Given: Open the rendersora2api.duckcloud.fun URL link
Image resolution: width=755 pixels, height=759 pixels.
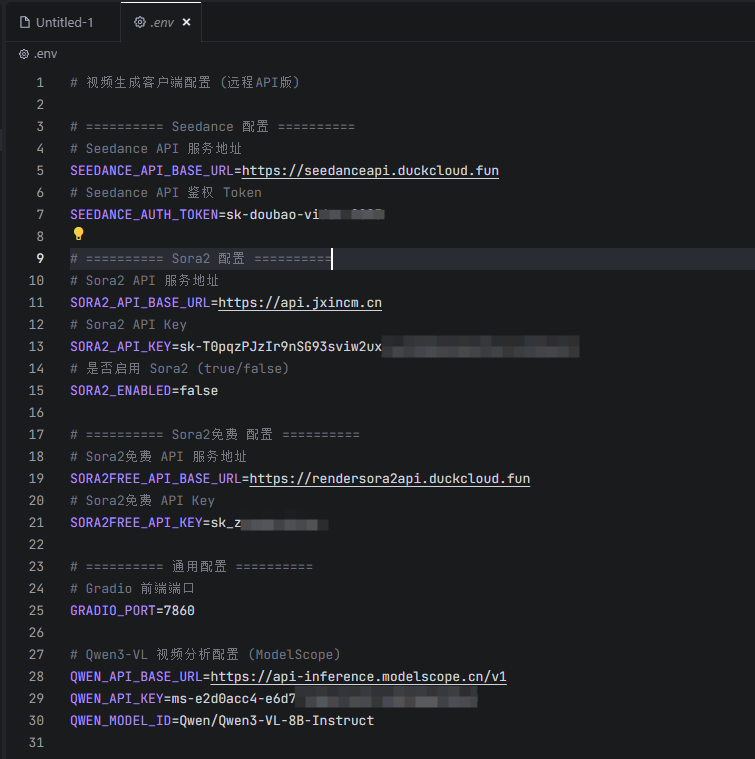Looking at the screenshot, I should (x=390, y=479).
